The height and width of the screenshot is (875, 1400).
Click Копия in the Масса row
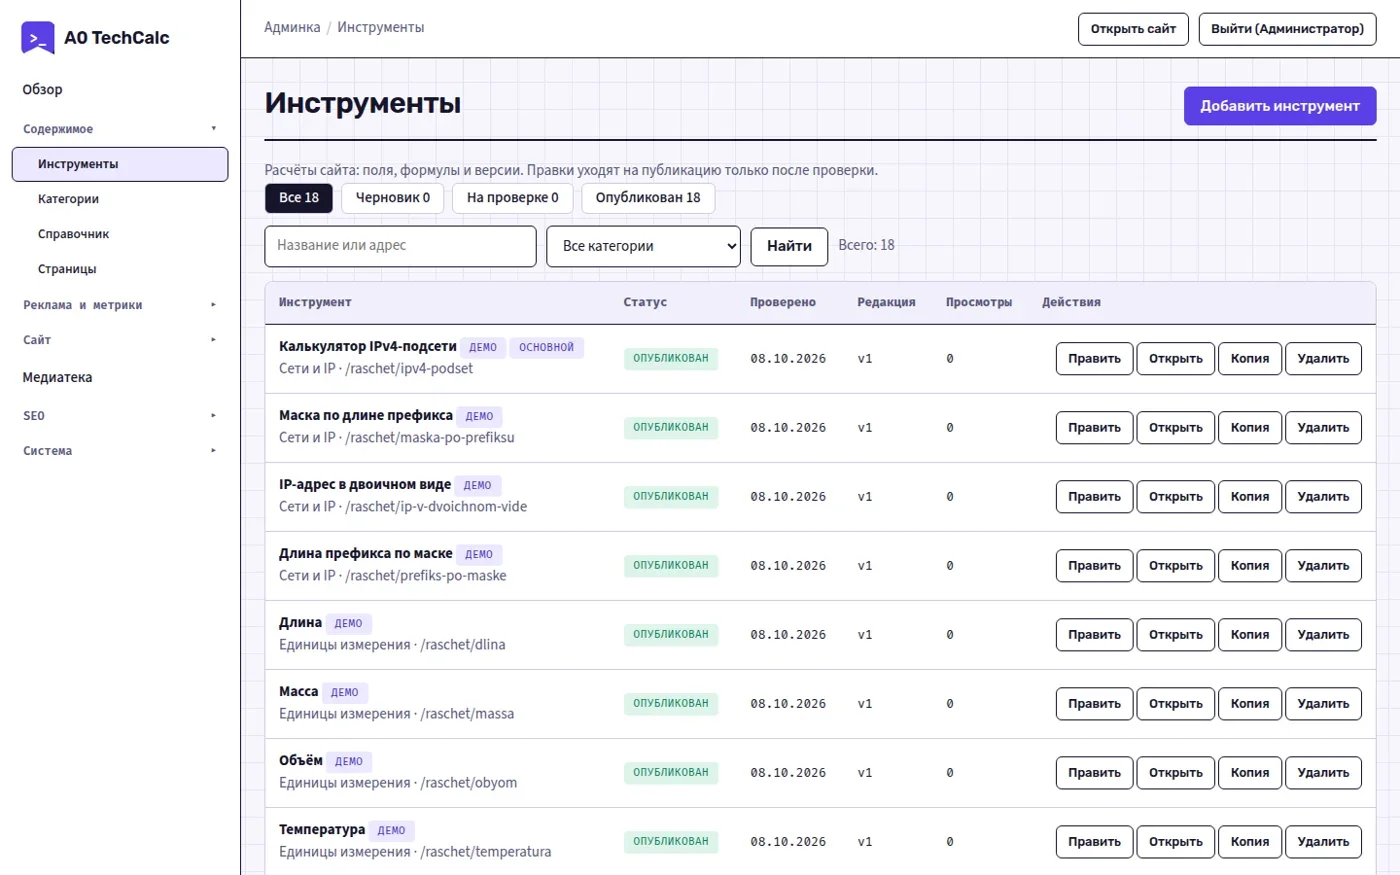point(1250,704)
